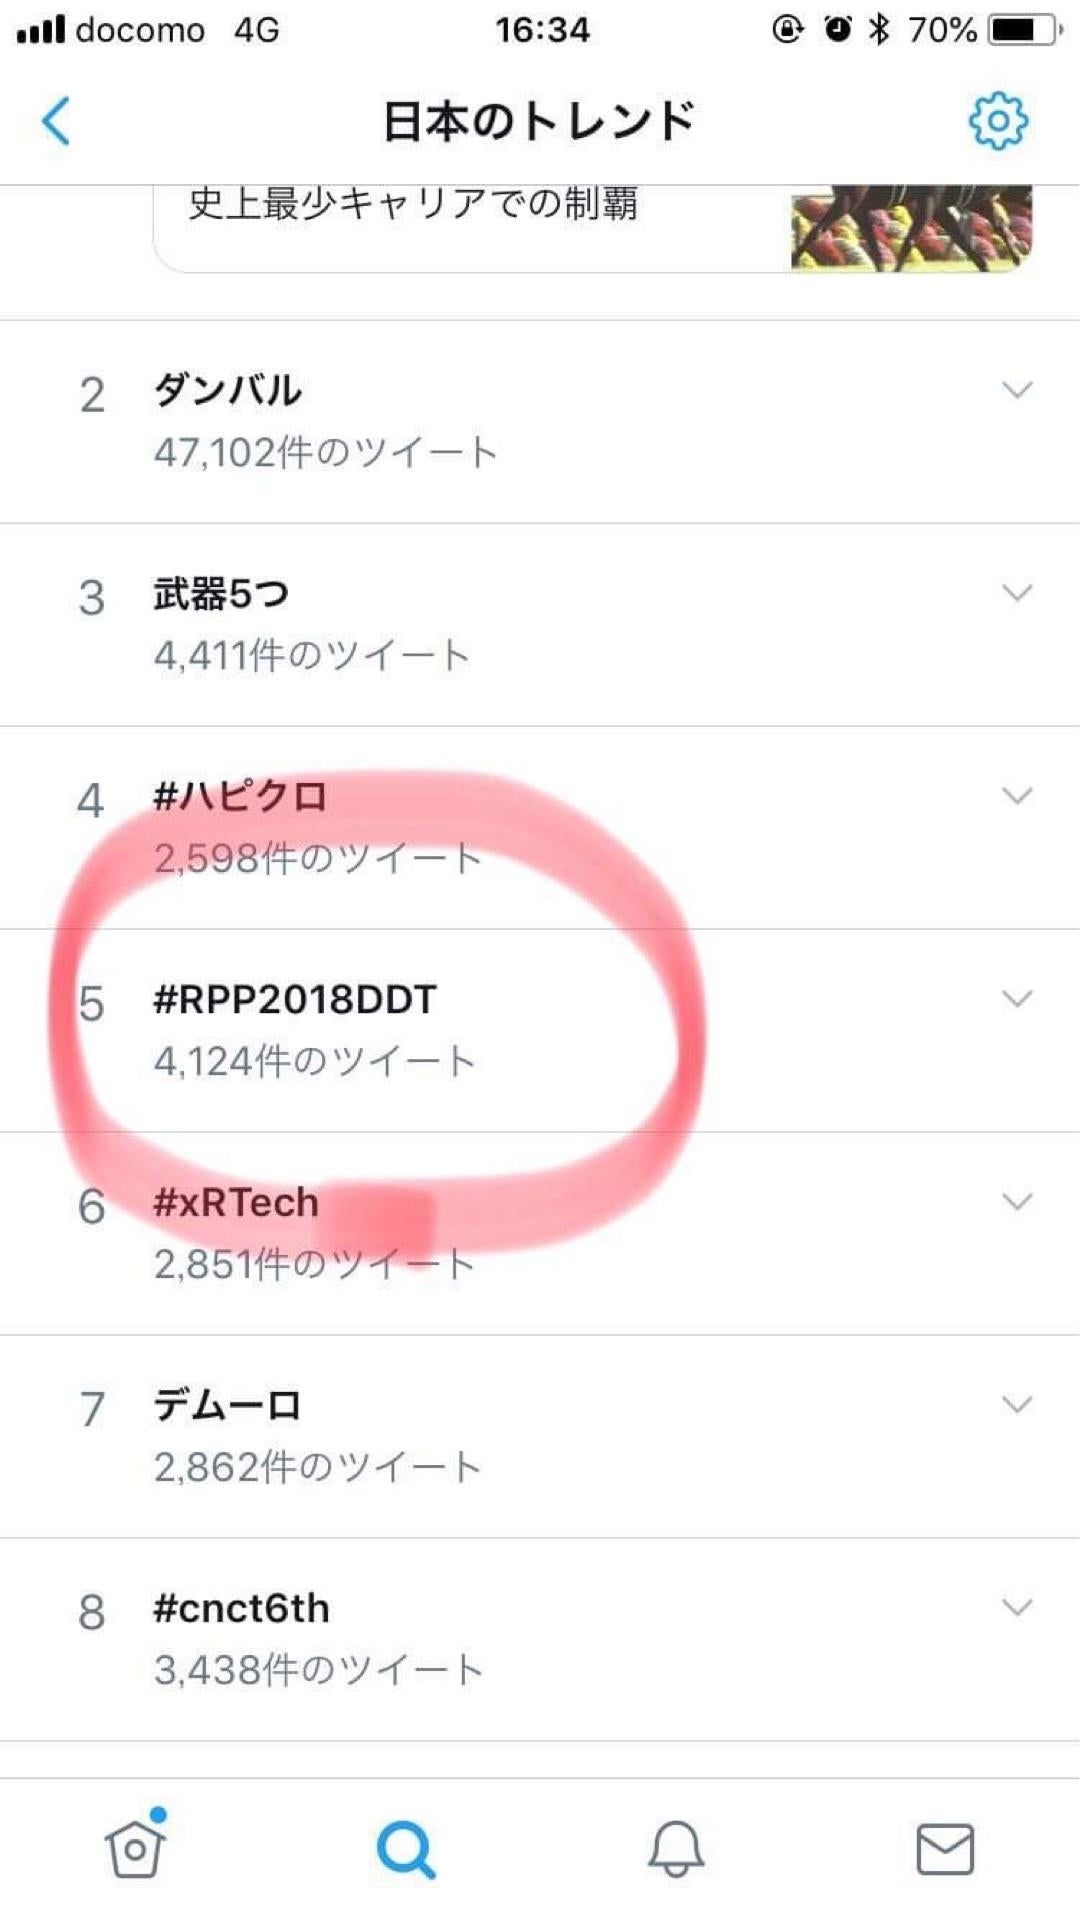Open the ダンバル trend
This screenshot has height=1920, width=1080.
click(x=540, y=421)
